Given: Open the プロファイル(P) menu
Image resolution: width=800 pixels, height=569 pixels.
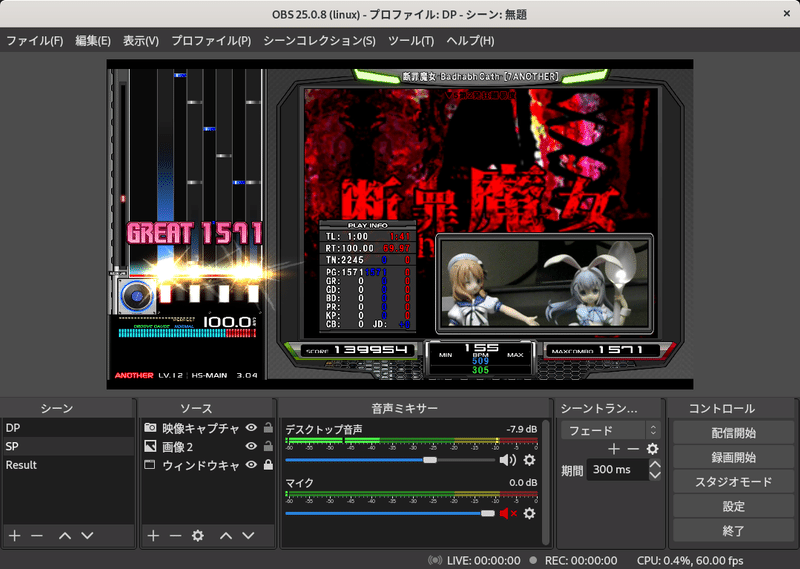Looking at the screenshot, I should pos(211,41).
